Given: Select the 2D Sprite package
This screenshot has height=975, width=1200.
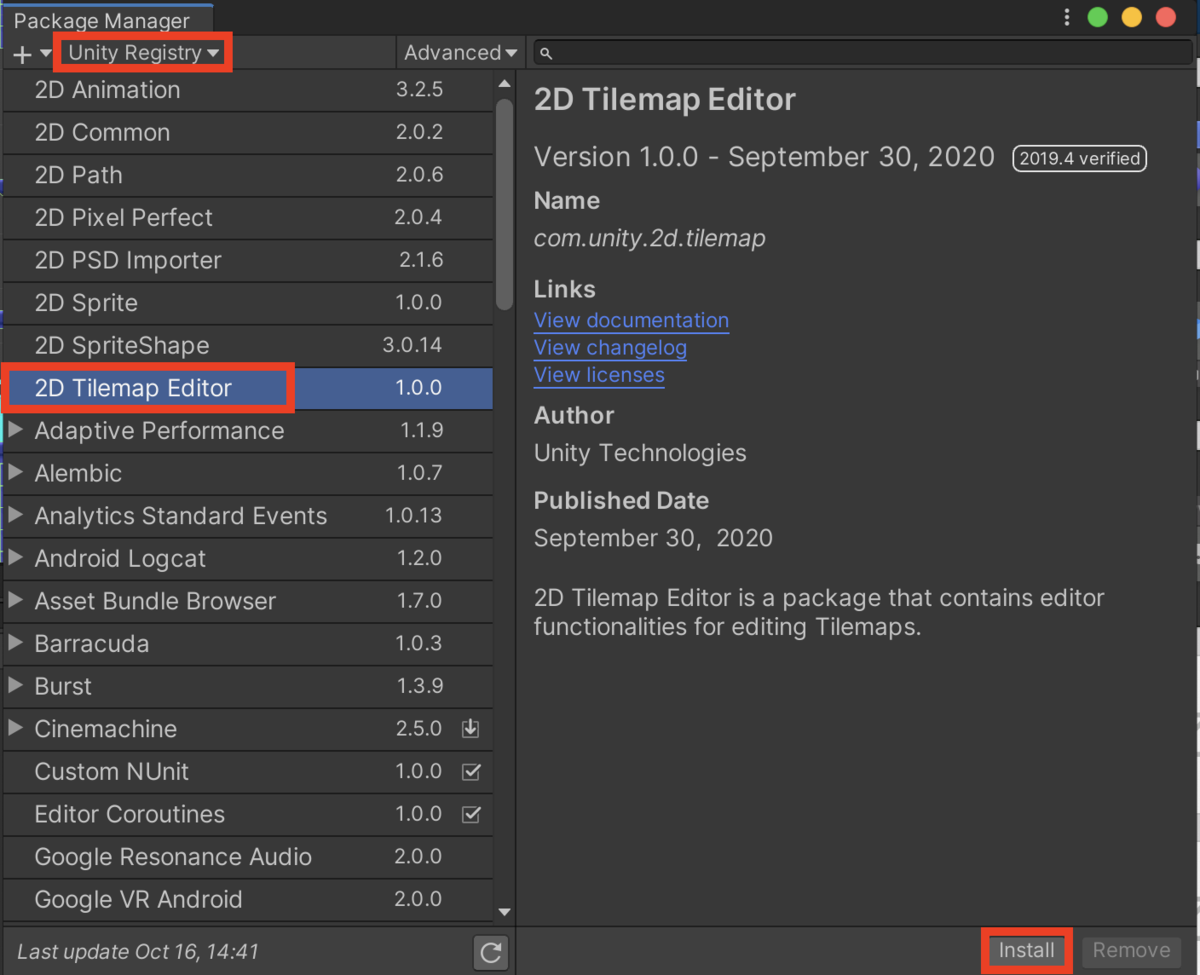Looking at the screenshot, I should pos(248,303).
